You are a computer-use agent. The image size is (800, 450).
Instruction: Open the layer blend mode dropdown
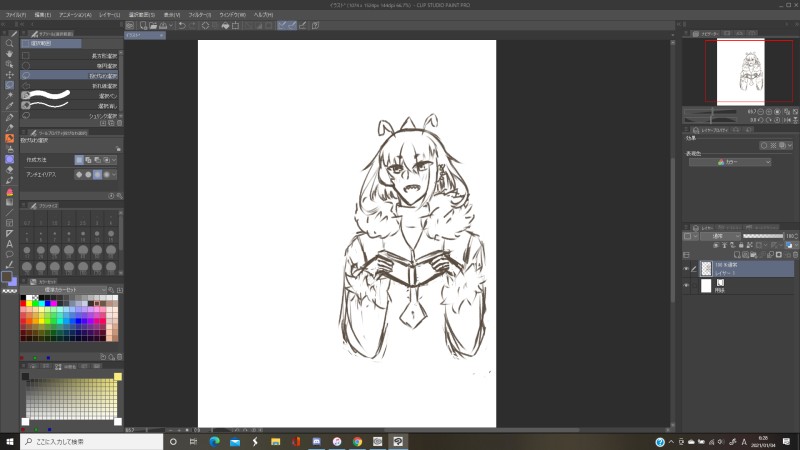pos(720,236)
